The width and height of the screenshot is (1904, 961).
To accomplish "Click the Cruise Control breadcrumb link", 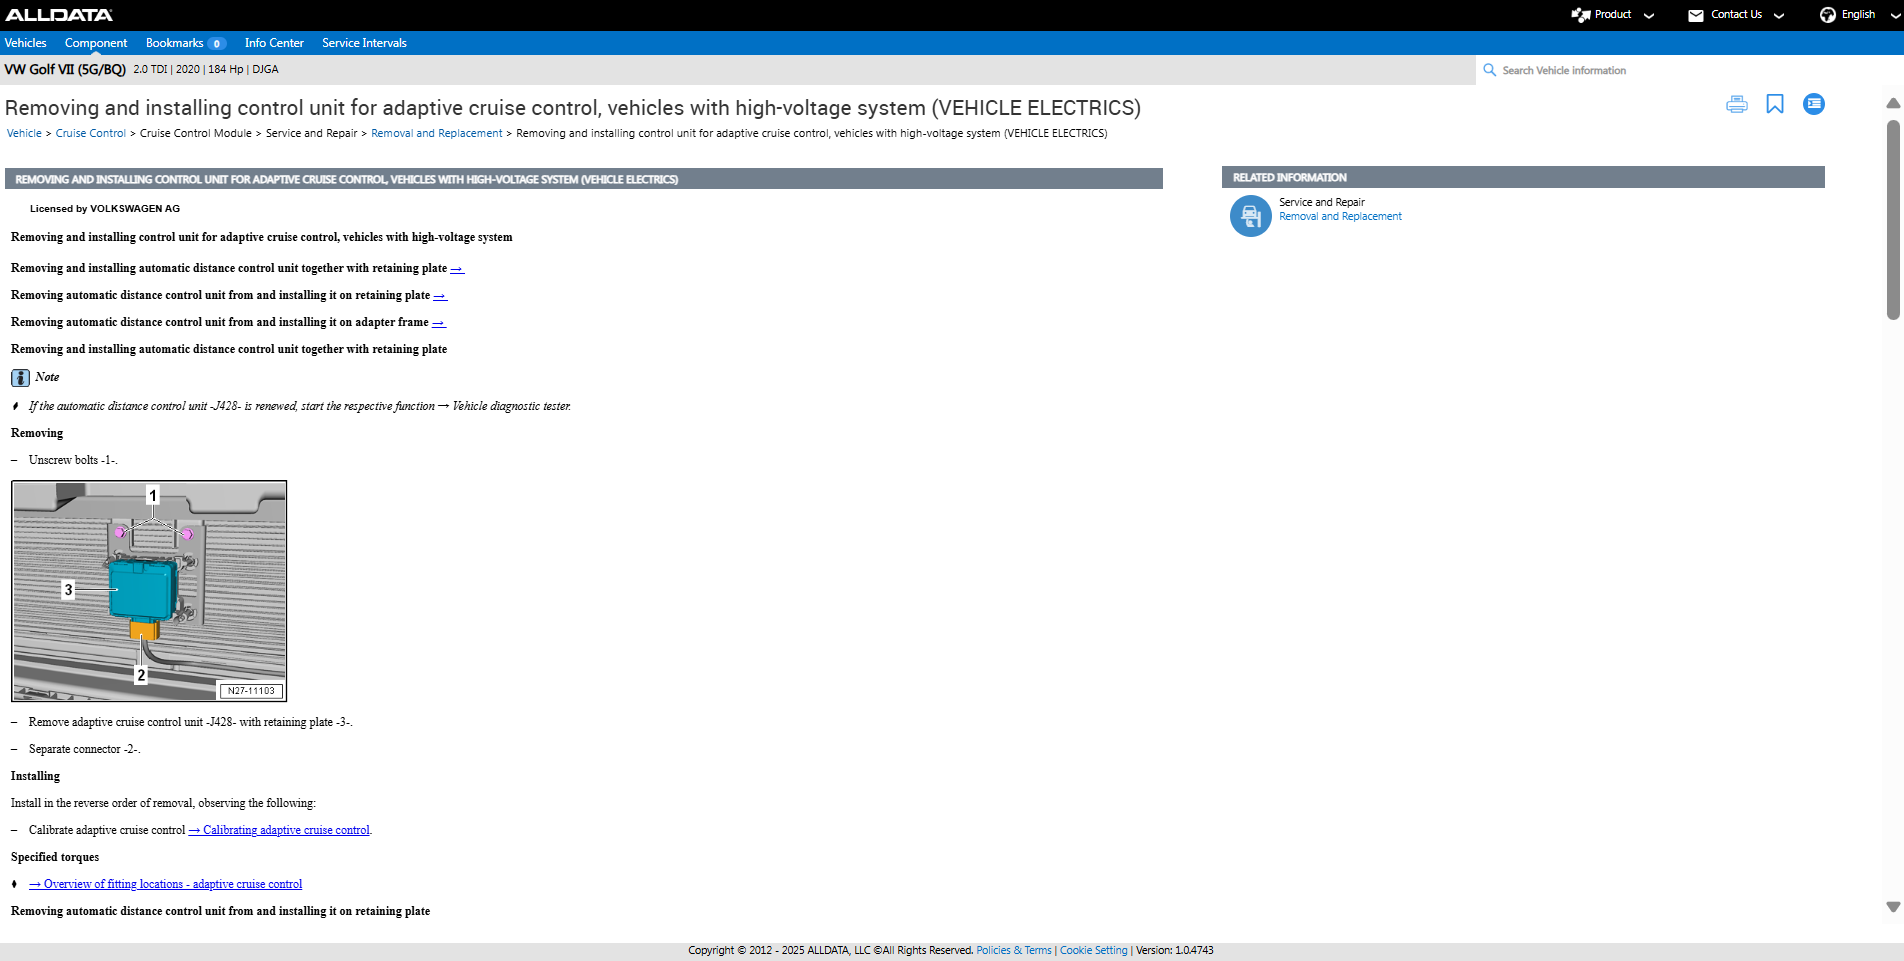I will tap(91, 133).
